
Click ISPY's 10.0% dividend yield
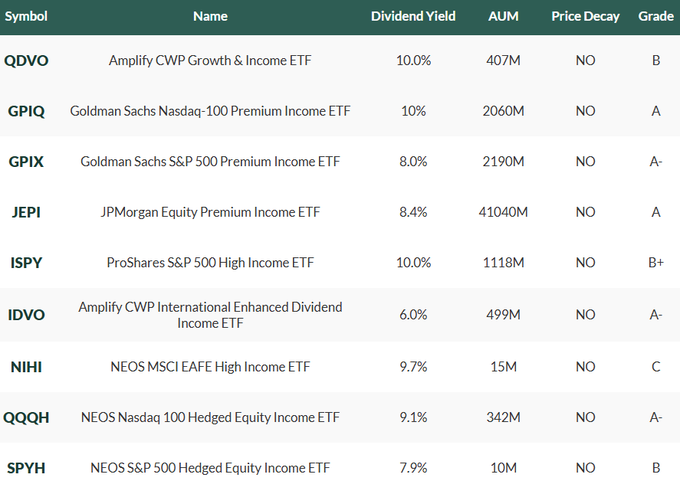413,263
